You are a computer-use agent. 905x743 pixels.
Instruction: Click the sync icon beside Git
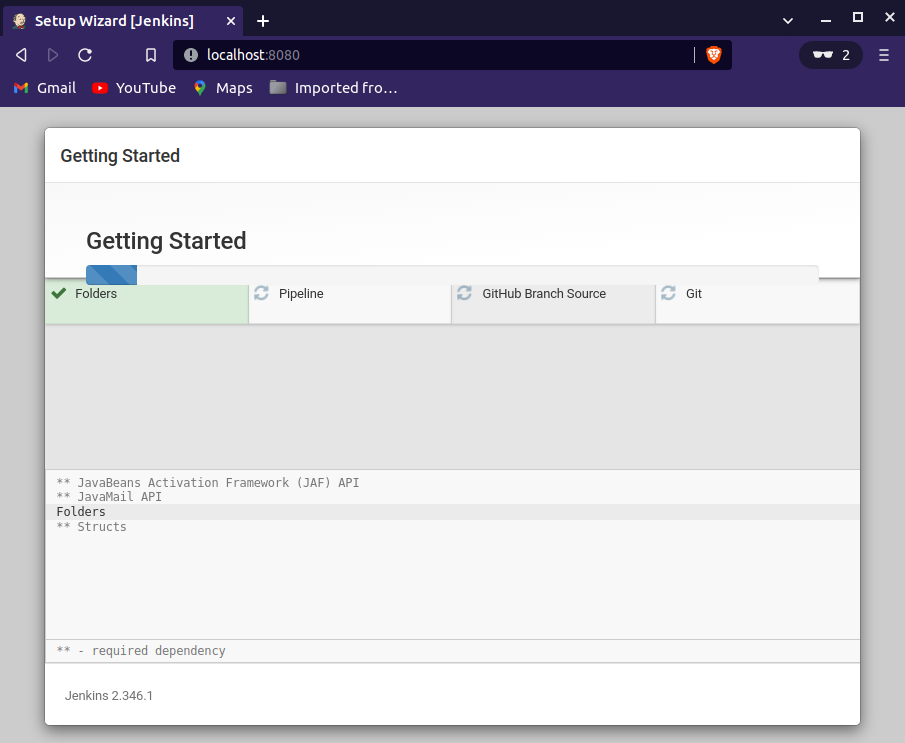pyautogui.click(x=669, y=293)
